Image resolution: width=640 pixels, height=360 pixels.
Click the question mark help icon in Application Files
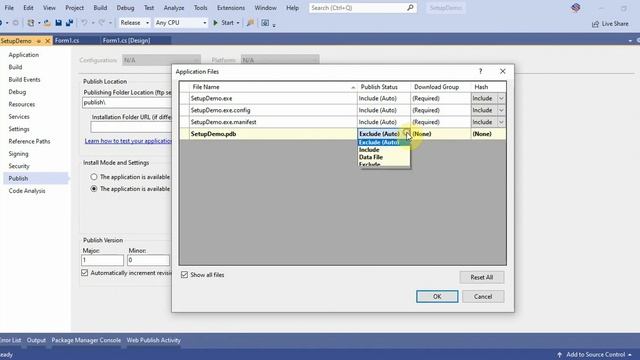click(480, 71)
